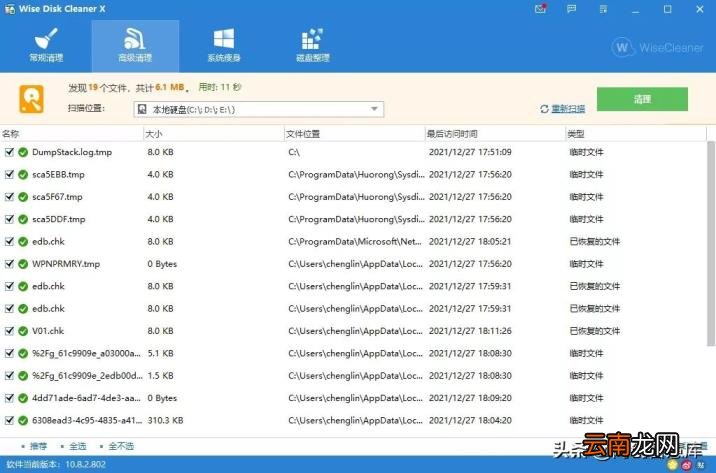Sort by 文件位置 column header
716x473 pixels.
[354, 134]
